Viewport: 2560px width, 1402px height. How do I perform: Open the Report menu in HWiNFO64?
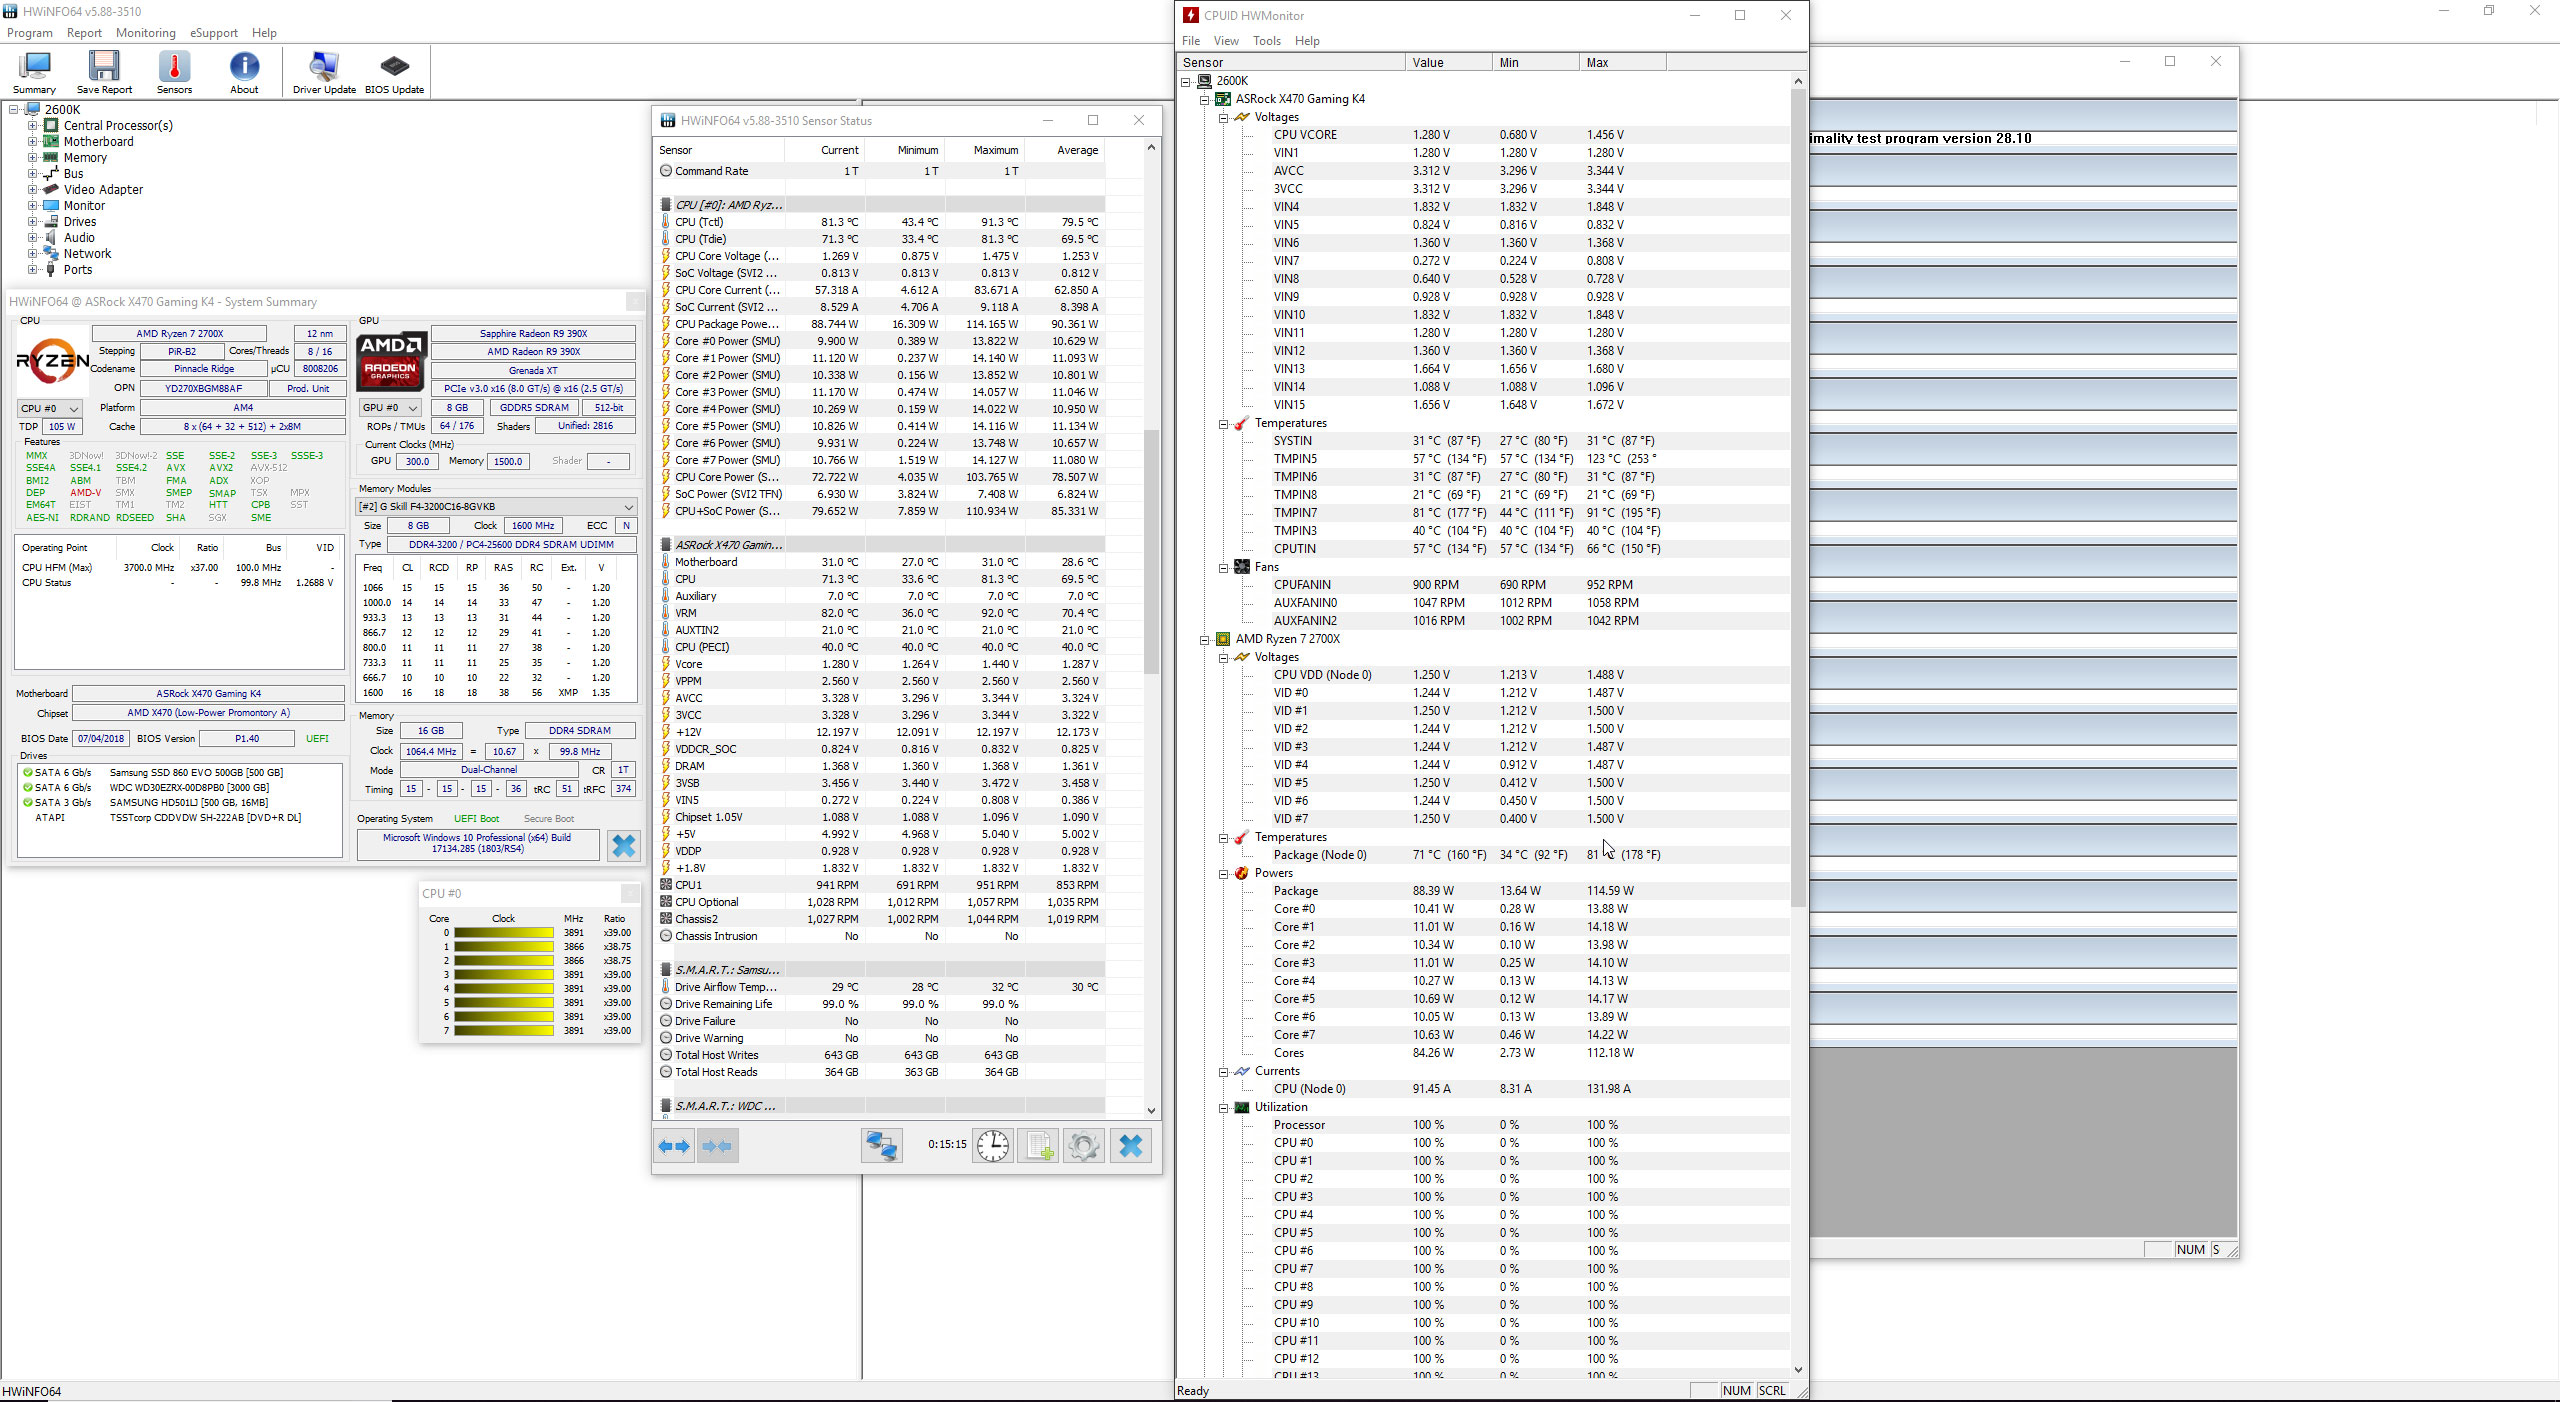84,33
